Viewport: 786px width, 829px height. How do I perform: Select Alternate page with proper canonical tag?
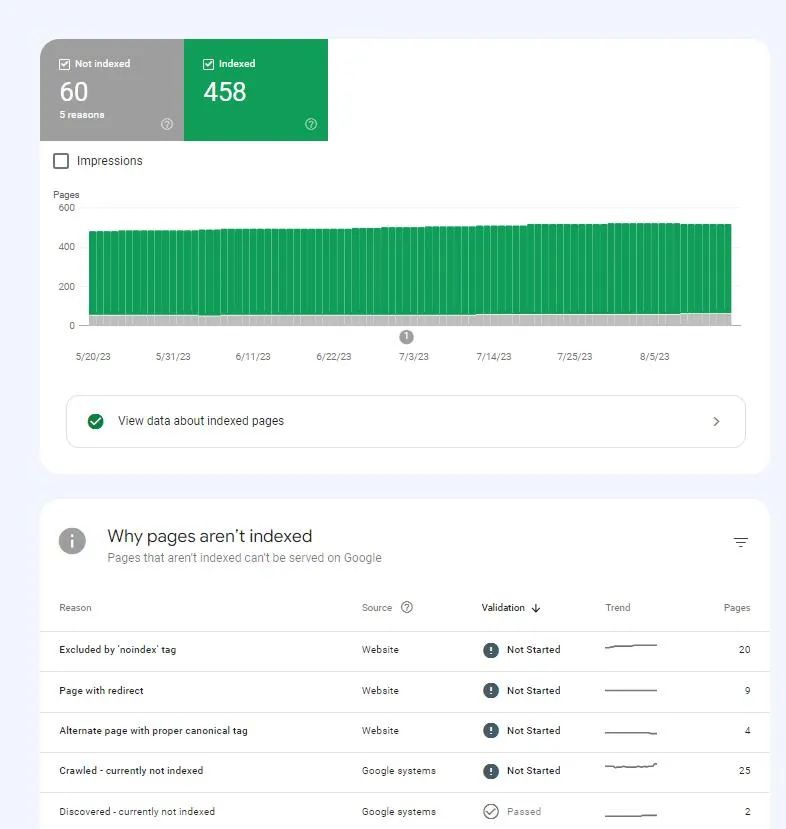(x=153, y=731)
